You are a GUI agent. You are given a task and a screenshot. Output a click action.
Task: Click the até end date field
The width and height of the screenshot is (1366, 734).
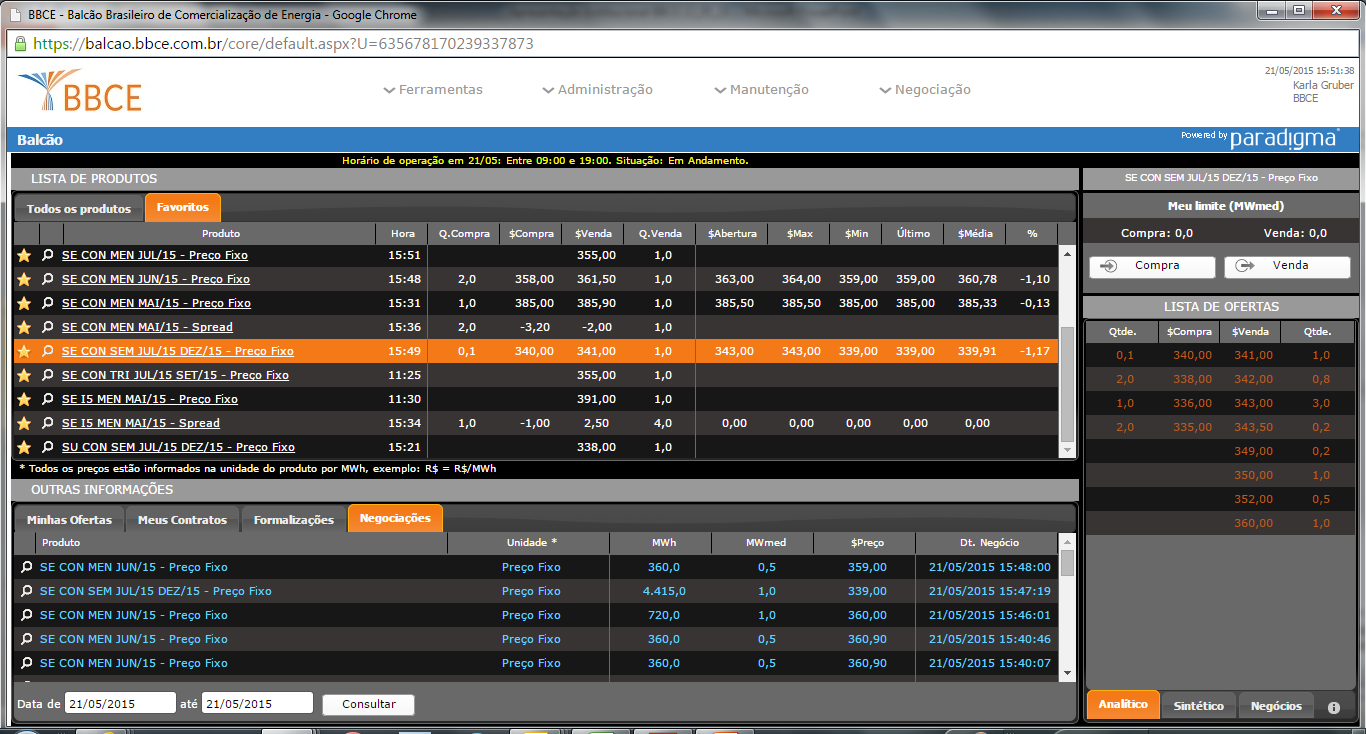pos(257,703)
